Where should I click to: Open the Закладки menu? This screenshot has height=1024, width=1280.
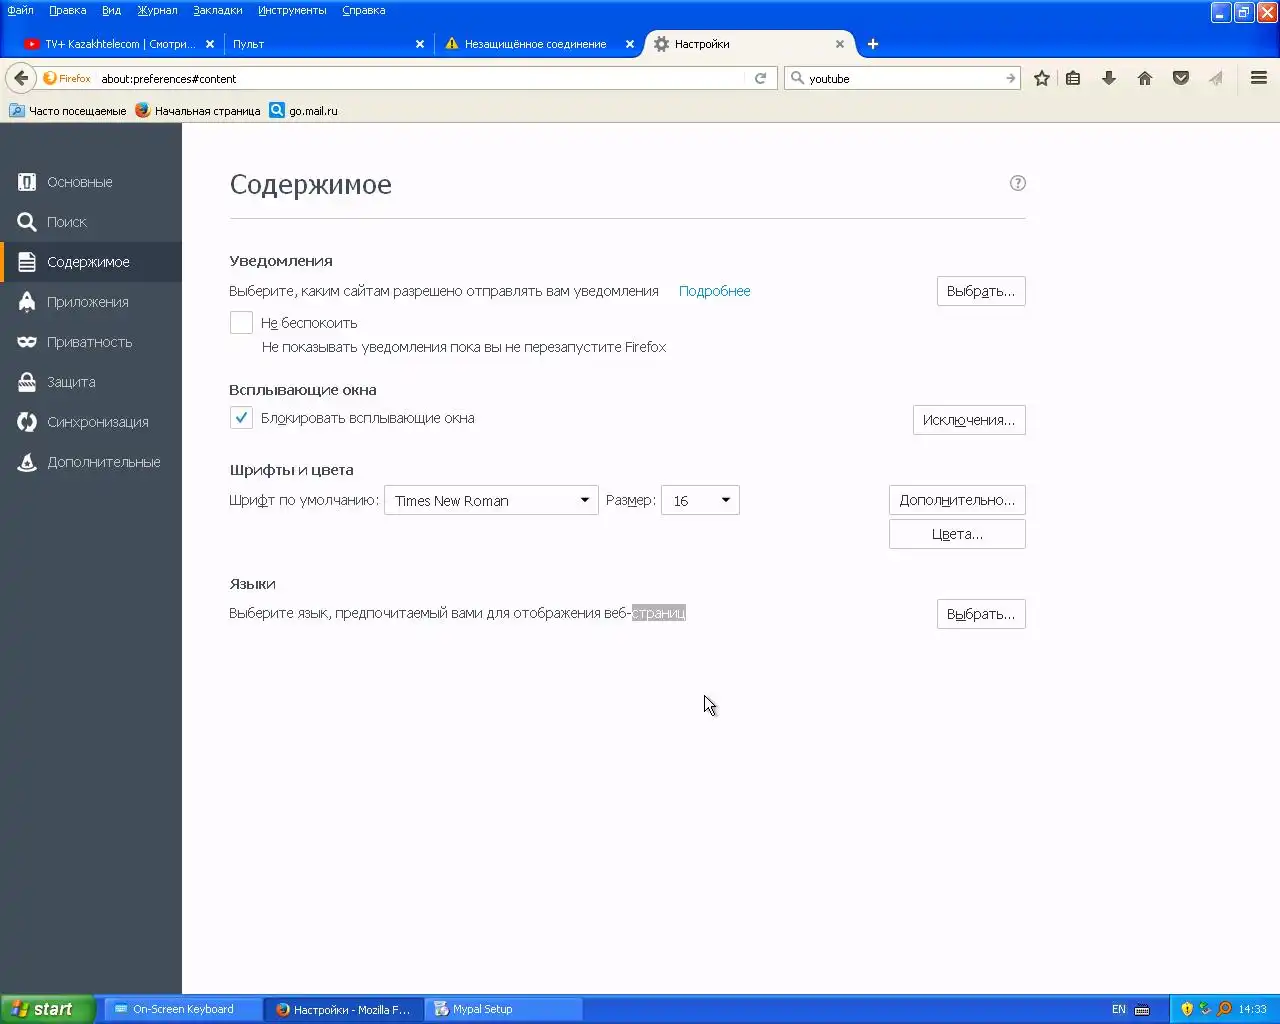(x=218, y=10)
